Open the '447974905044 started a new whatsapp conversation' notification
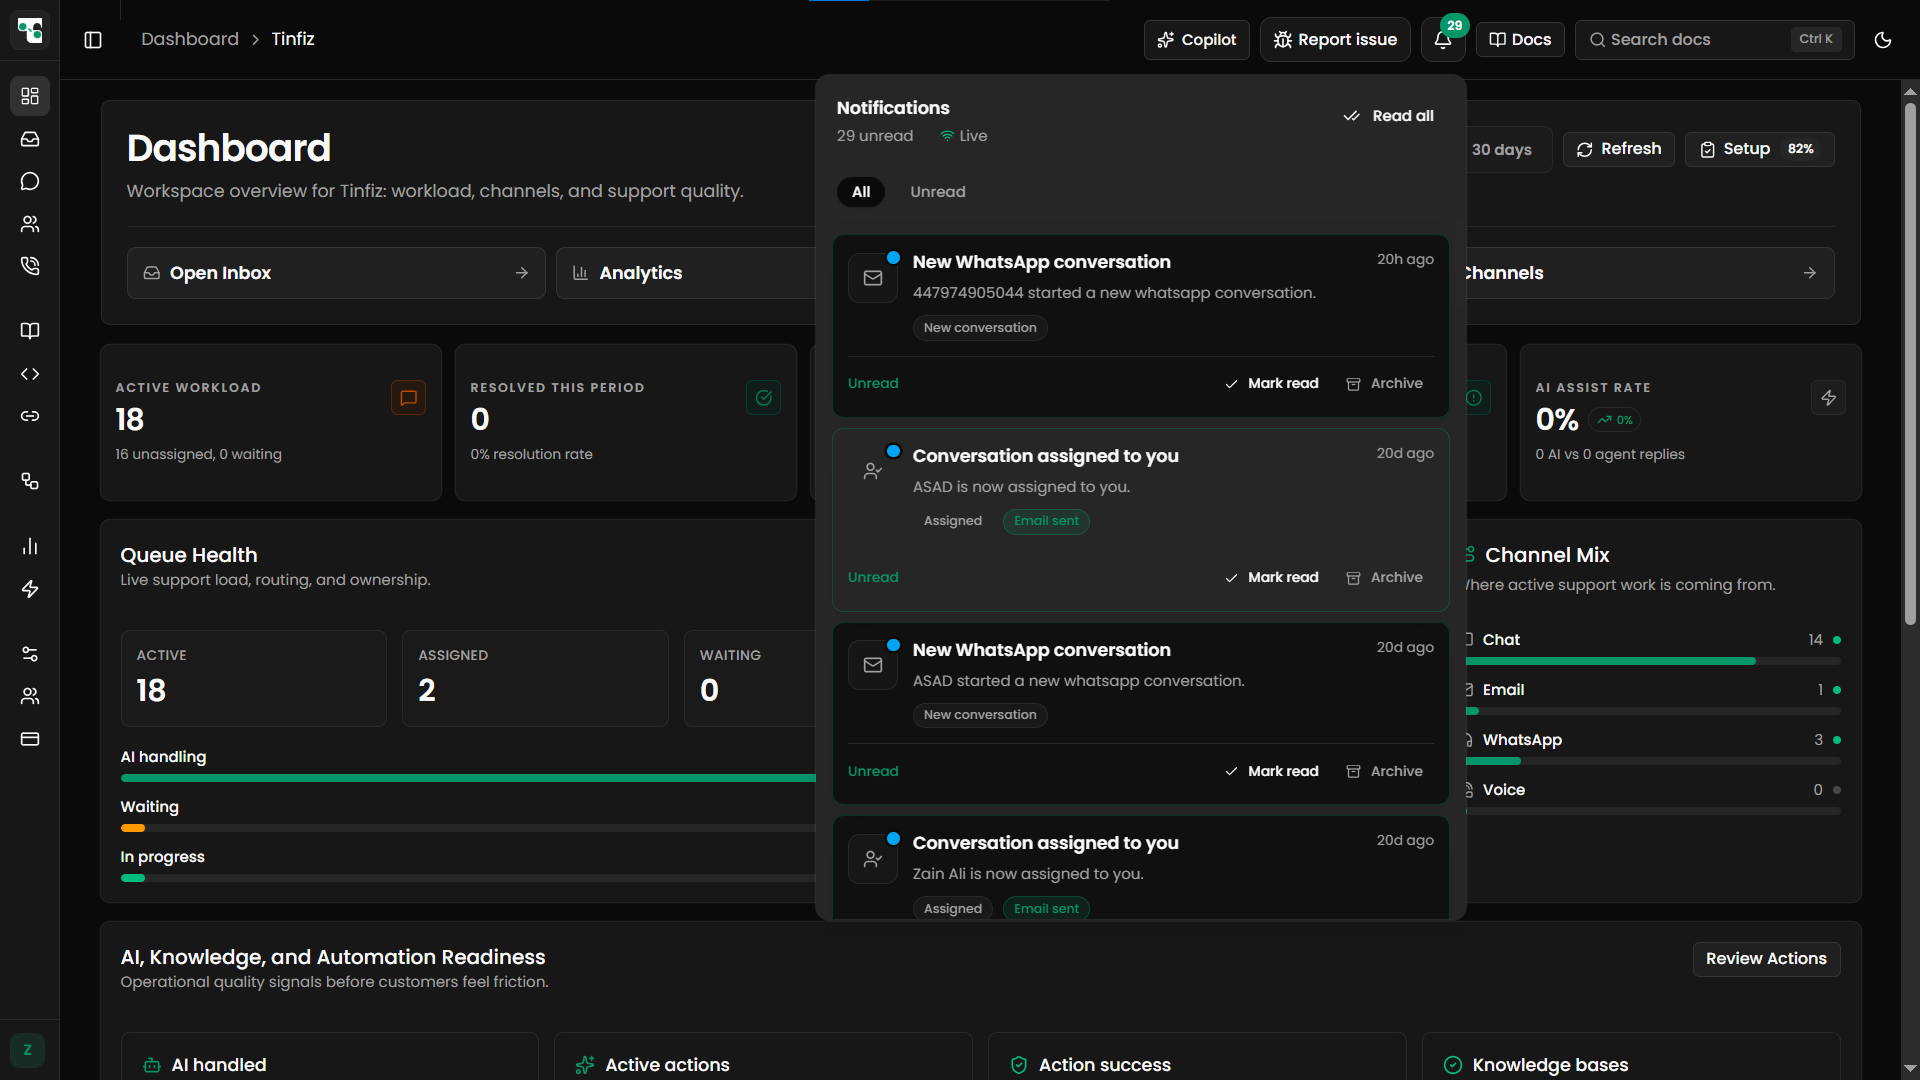 (1141, 326)
